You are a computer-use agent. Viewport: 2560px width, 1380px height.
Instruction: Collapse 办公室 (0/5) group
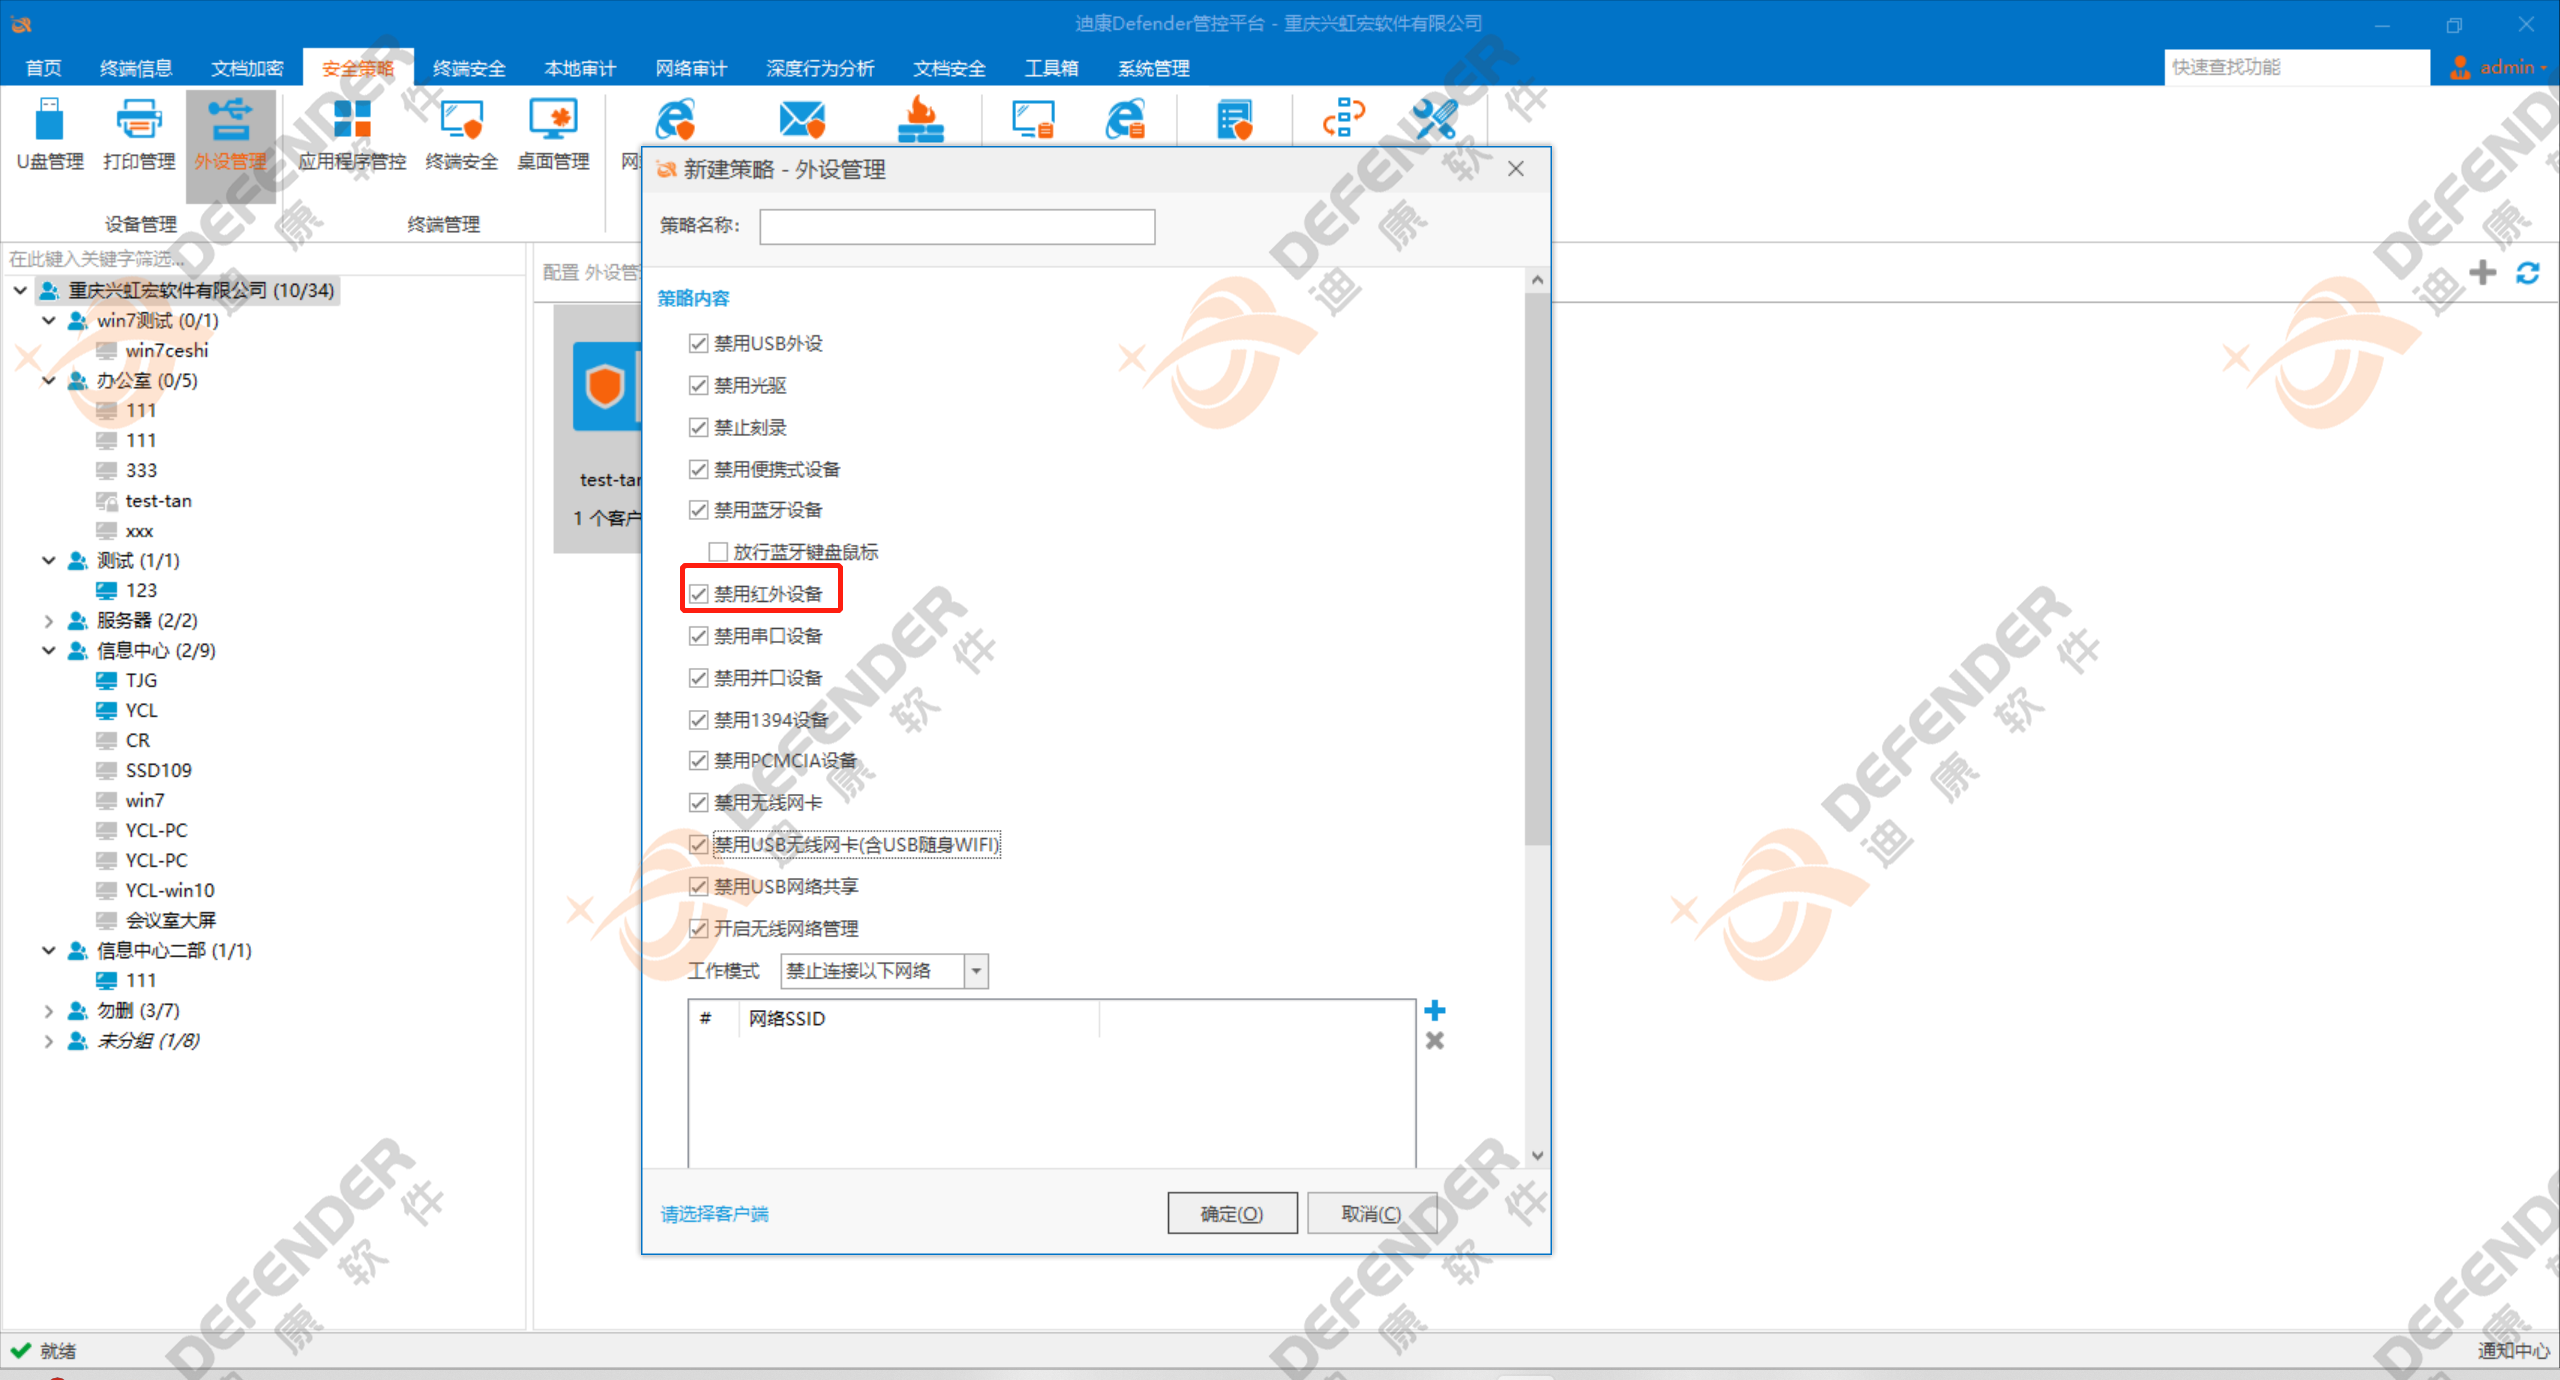pos(48,380)
